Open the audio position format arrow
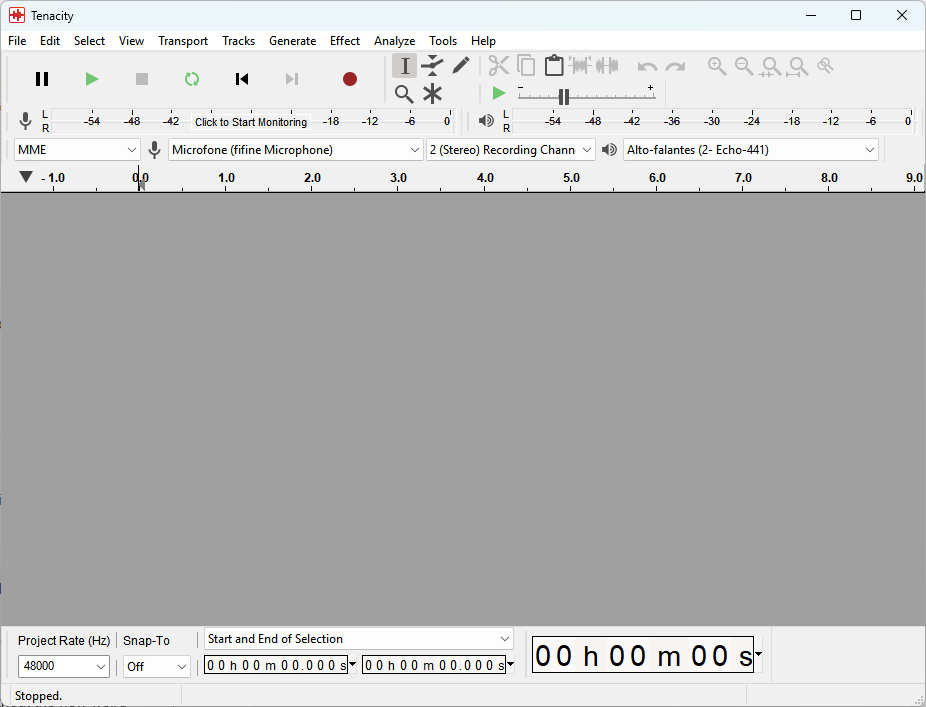The image size is (926, 707). [x=758, y=654]
